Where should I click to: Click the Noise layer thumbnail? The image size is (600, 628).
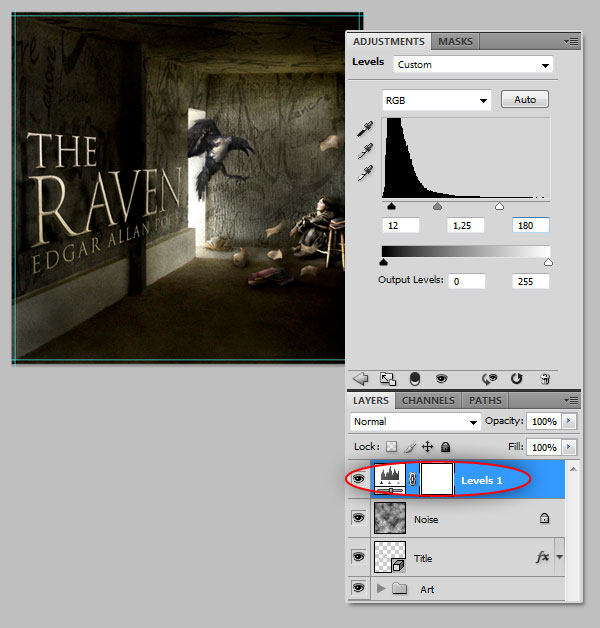[x=390, y=518]
